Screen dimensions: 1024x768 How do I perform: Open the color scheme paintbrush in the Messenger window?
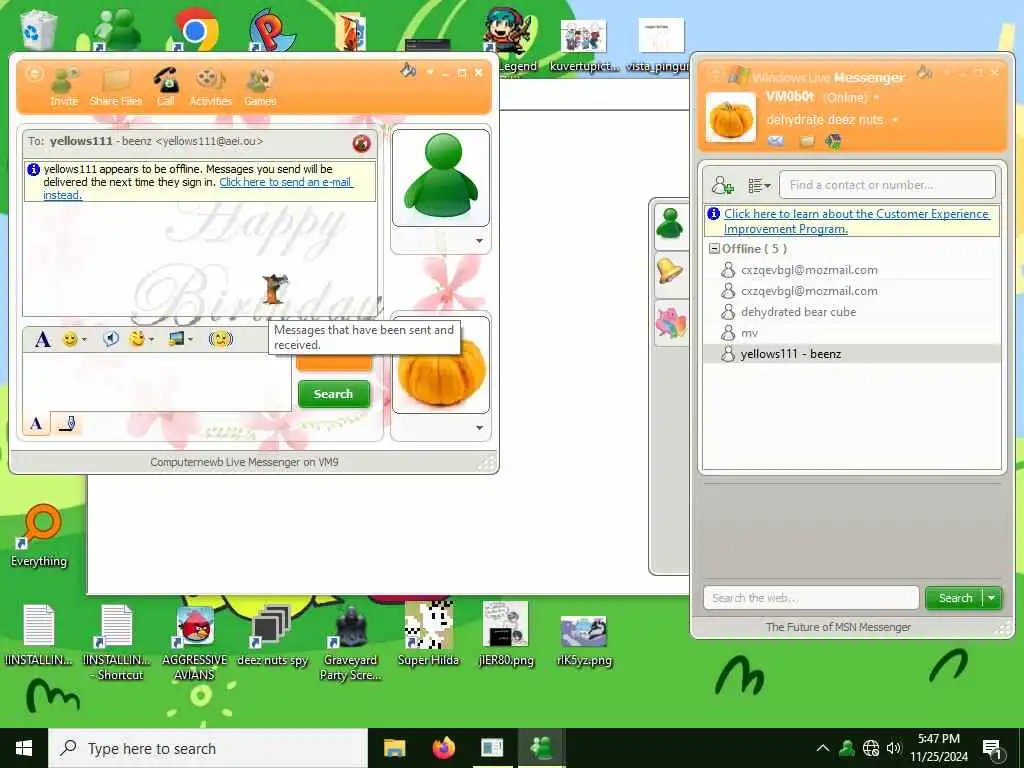924,72
